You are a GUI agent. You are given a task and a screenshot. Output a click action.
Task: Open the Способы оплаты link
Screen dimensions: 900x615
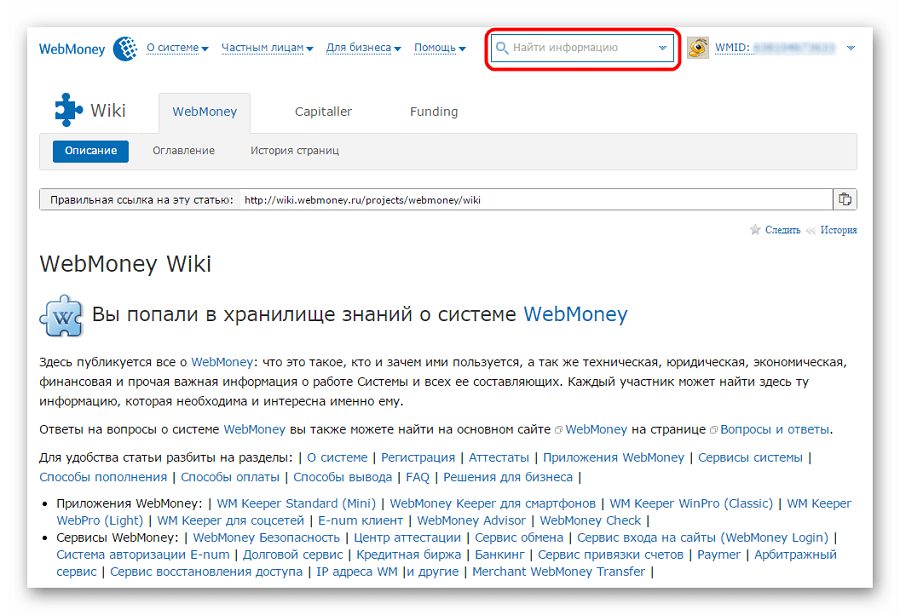tap(230, 477)
